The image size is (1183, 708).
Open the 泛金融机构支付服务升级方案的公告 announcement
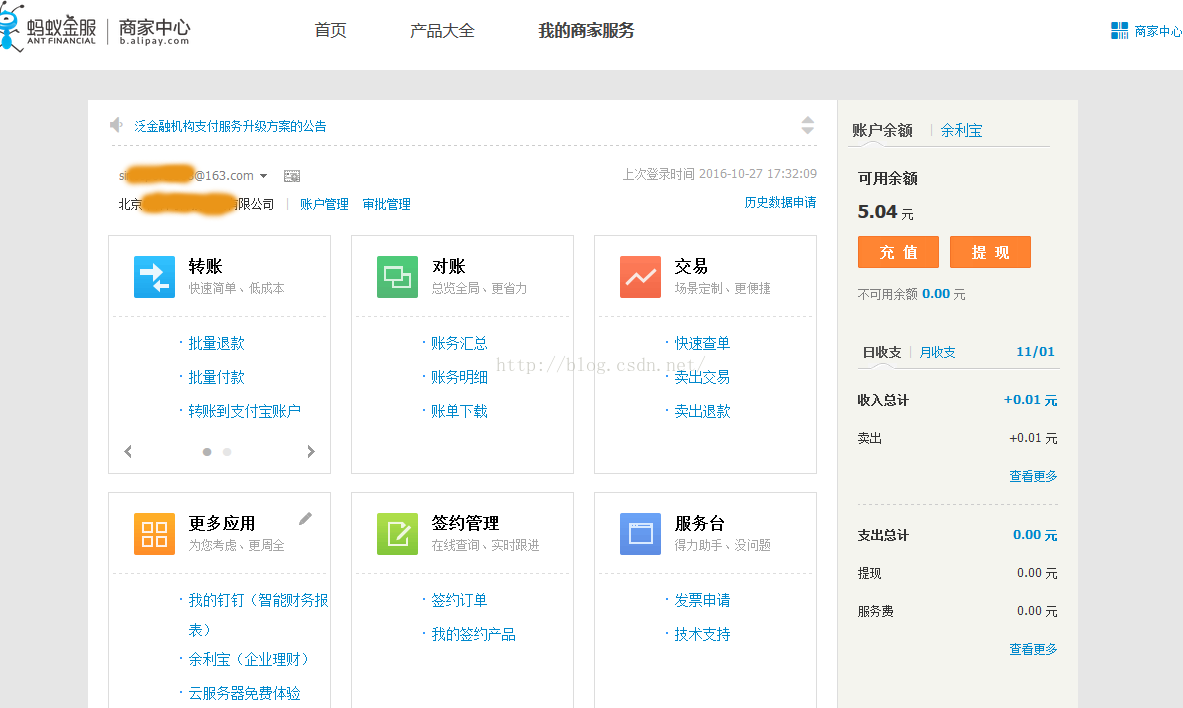(x=230, y=126)
